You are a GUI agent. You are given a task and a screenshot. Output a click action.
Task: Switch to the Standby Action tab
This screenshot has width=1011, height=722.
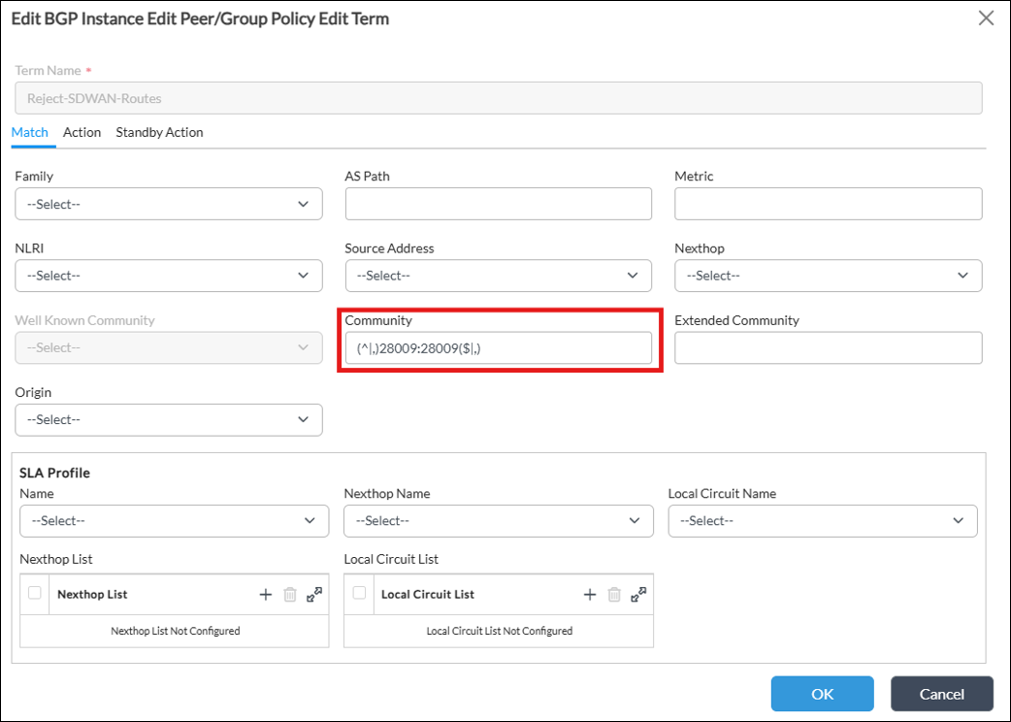pyautogui.click(x=159, y=132)
